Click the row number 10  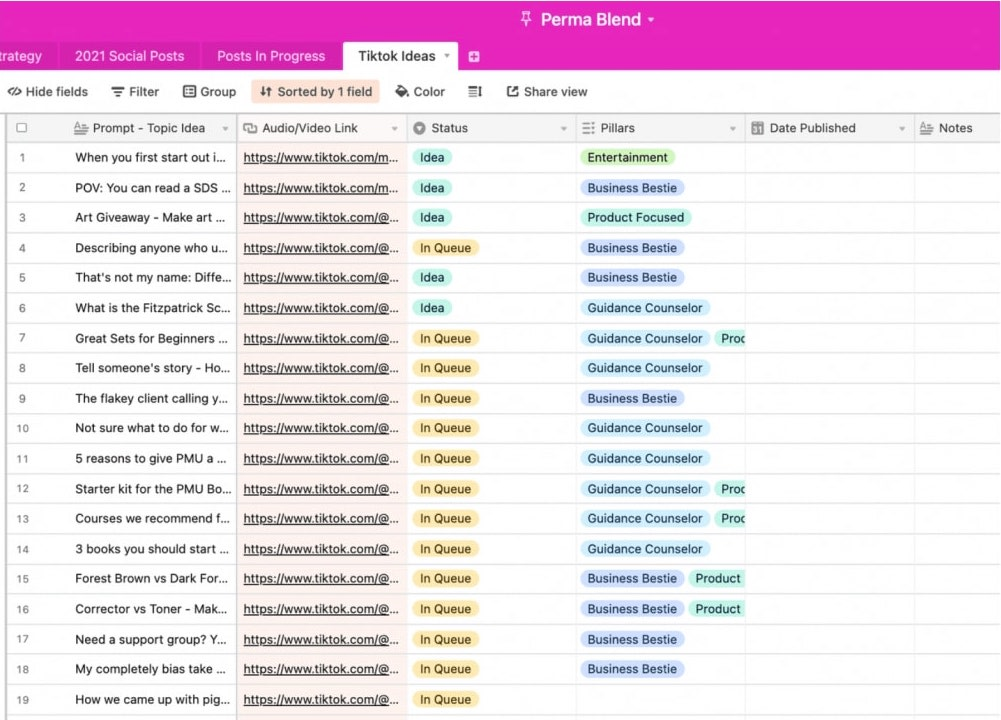pos(22,428)
